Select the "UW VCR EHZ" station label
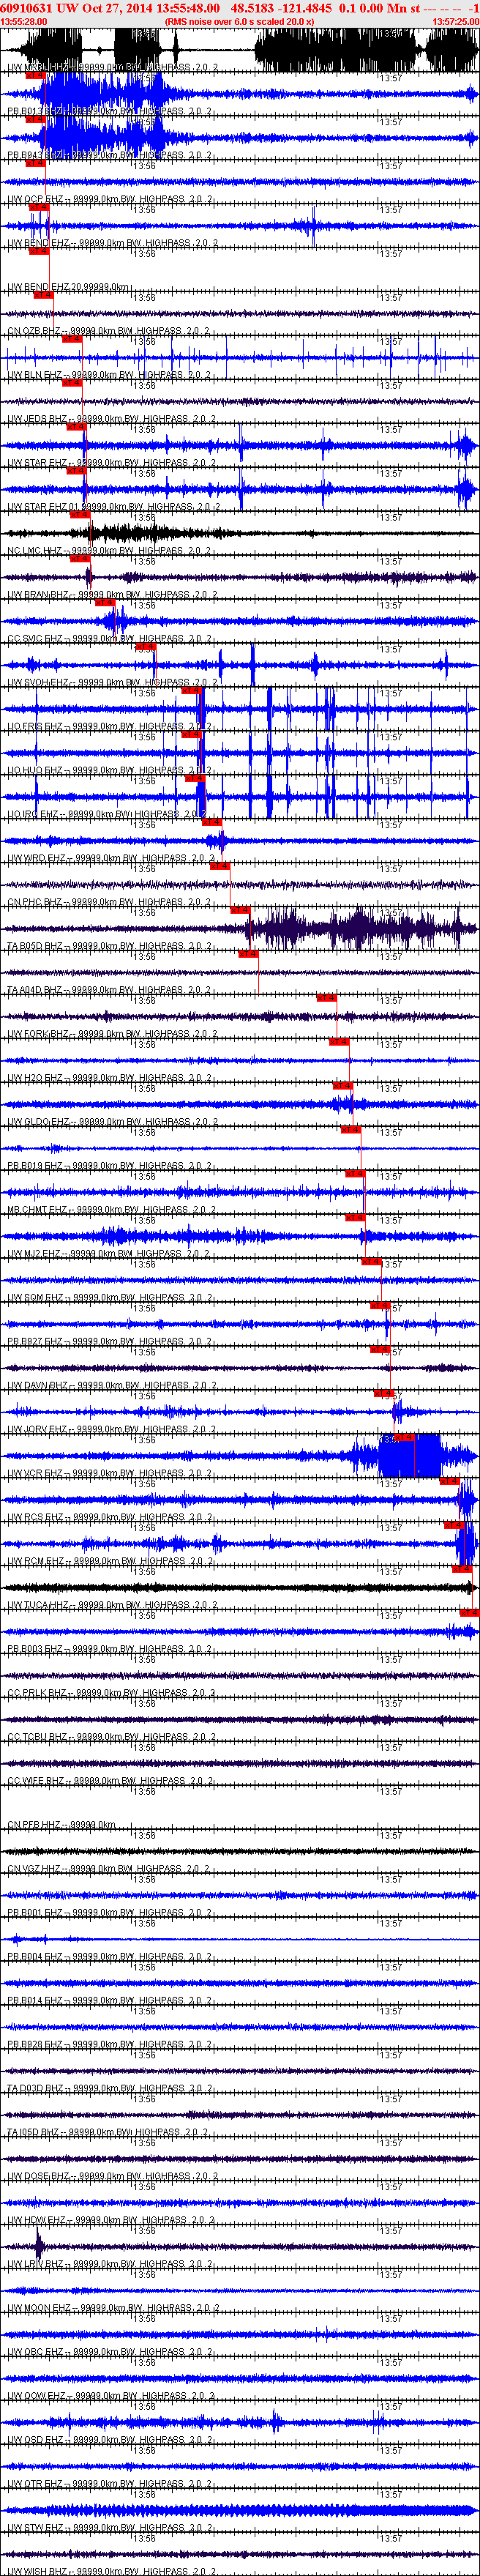Screen dimensions: 480x2576 [x=35, y=1475]
